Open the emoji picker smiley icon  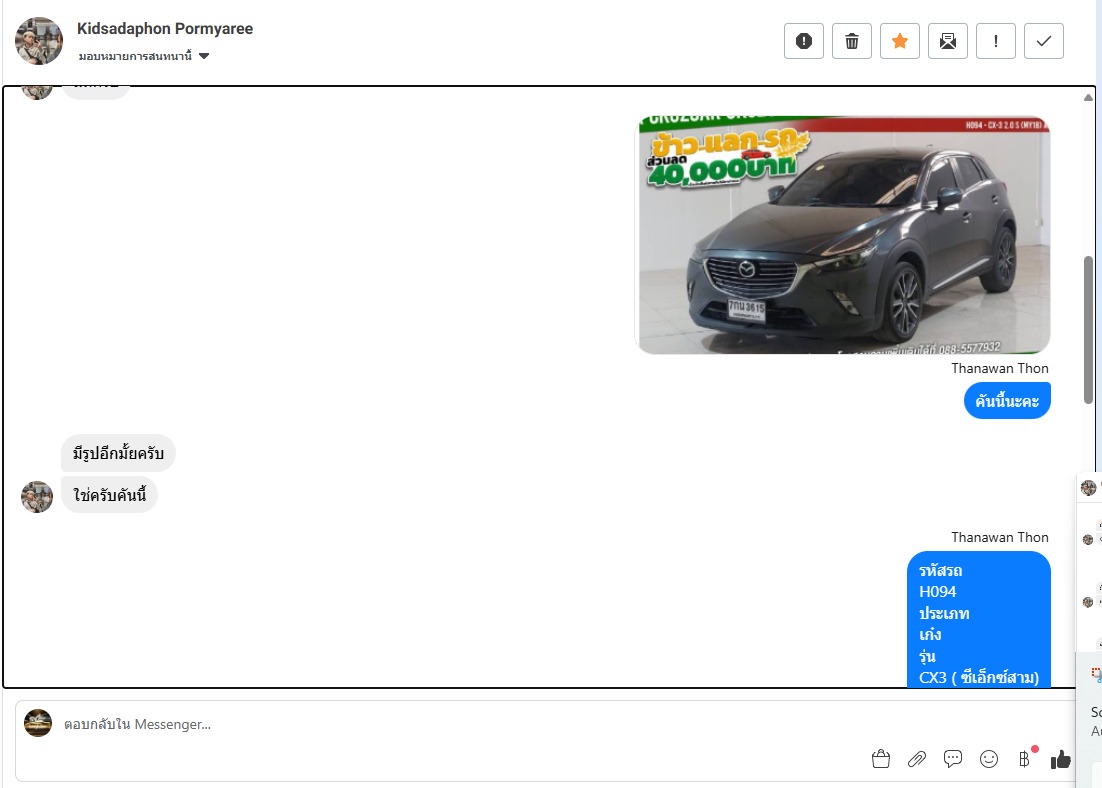tap(989, 759)
